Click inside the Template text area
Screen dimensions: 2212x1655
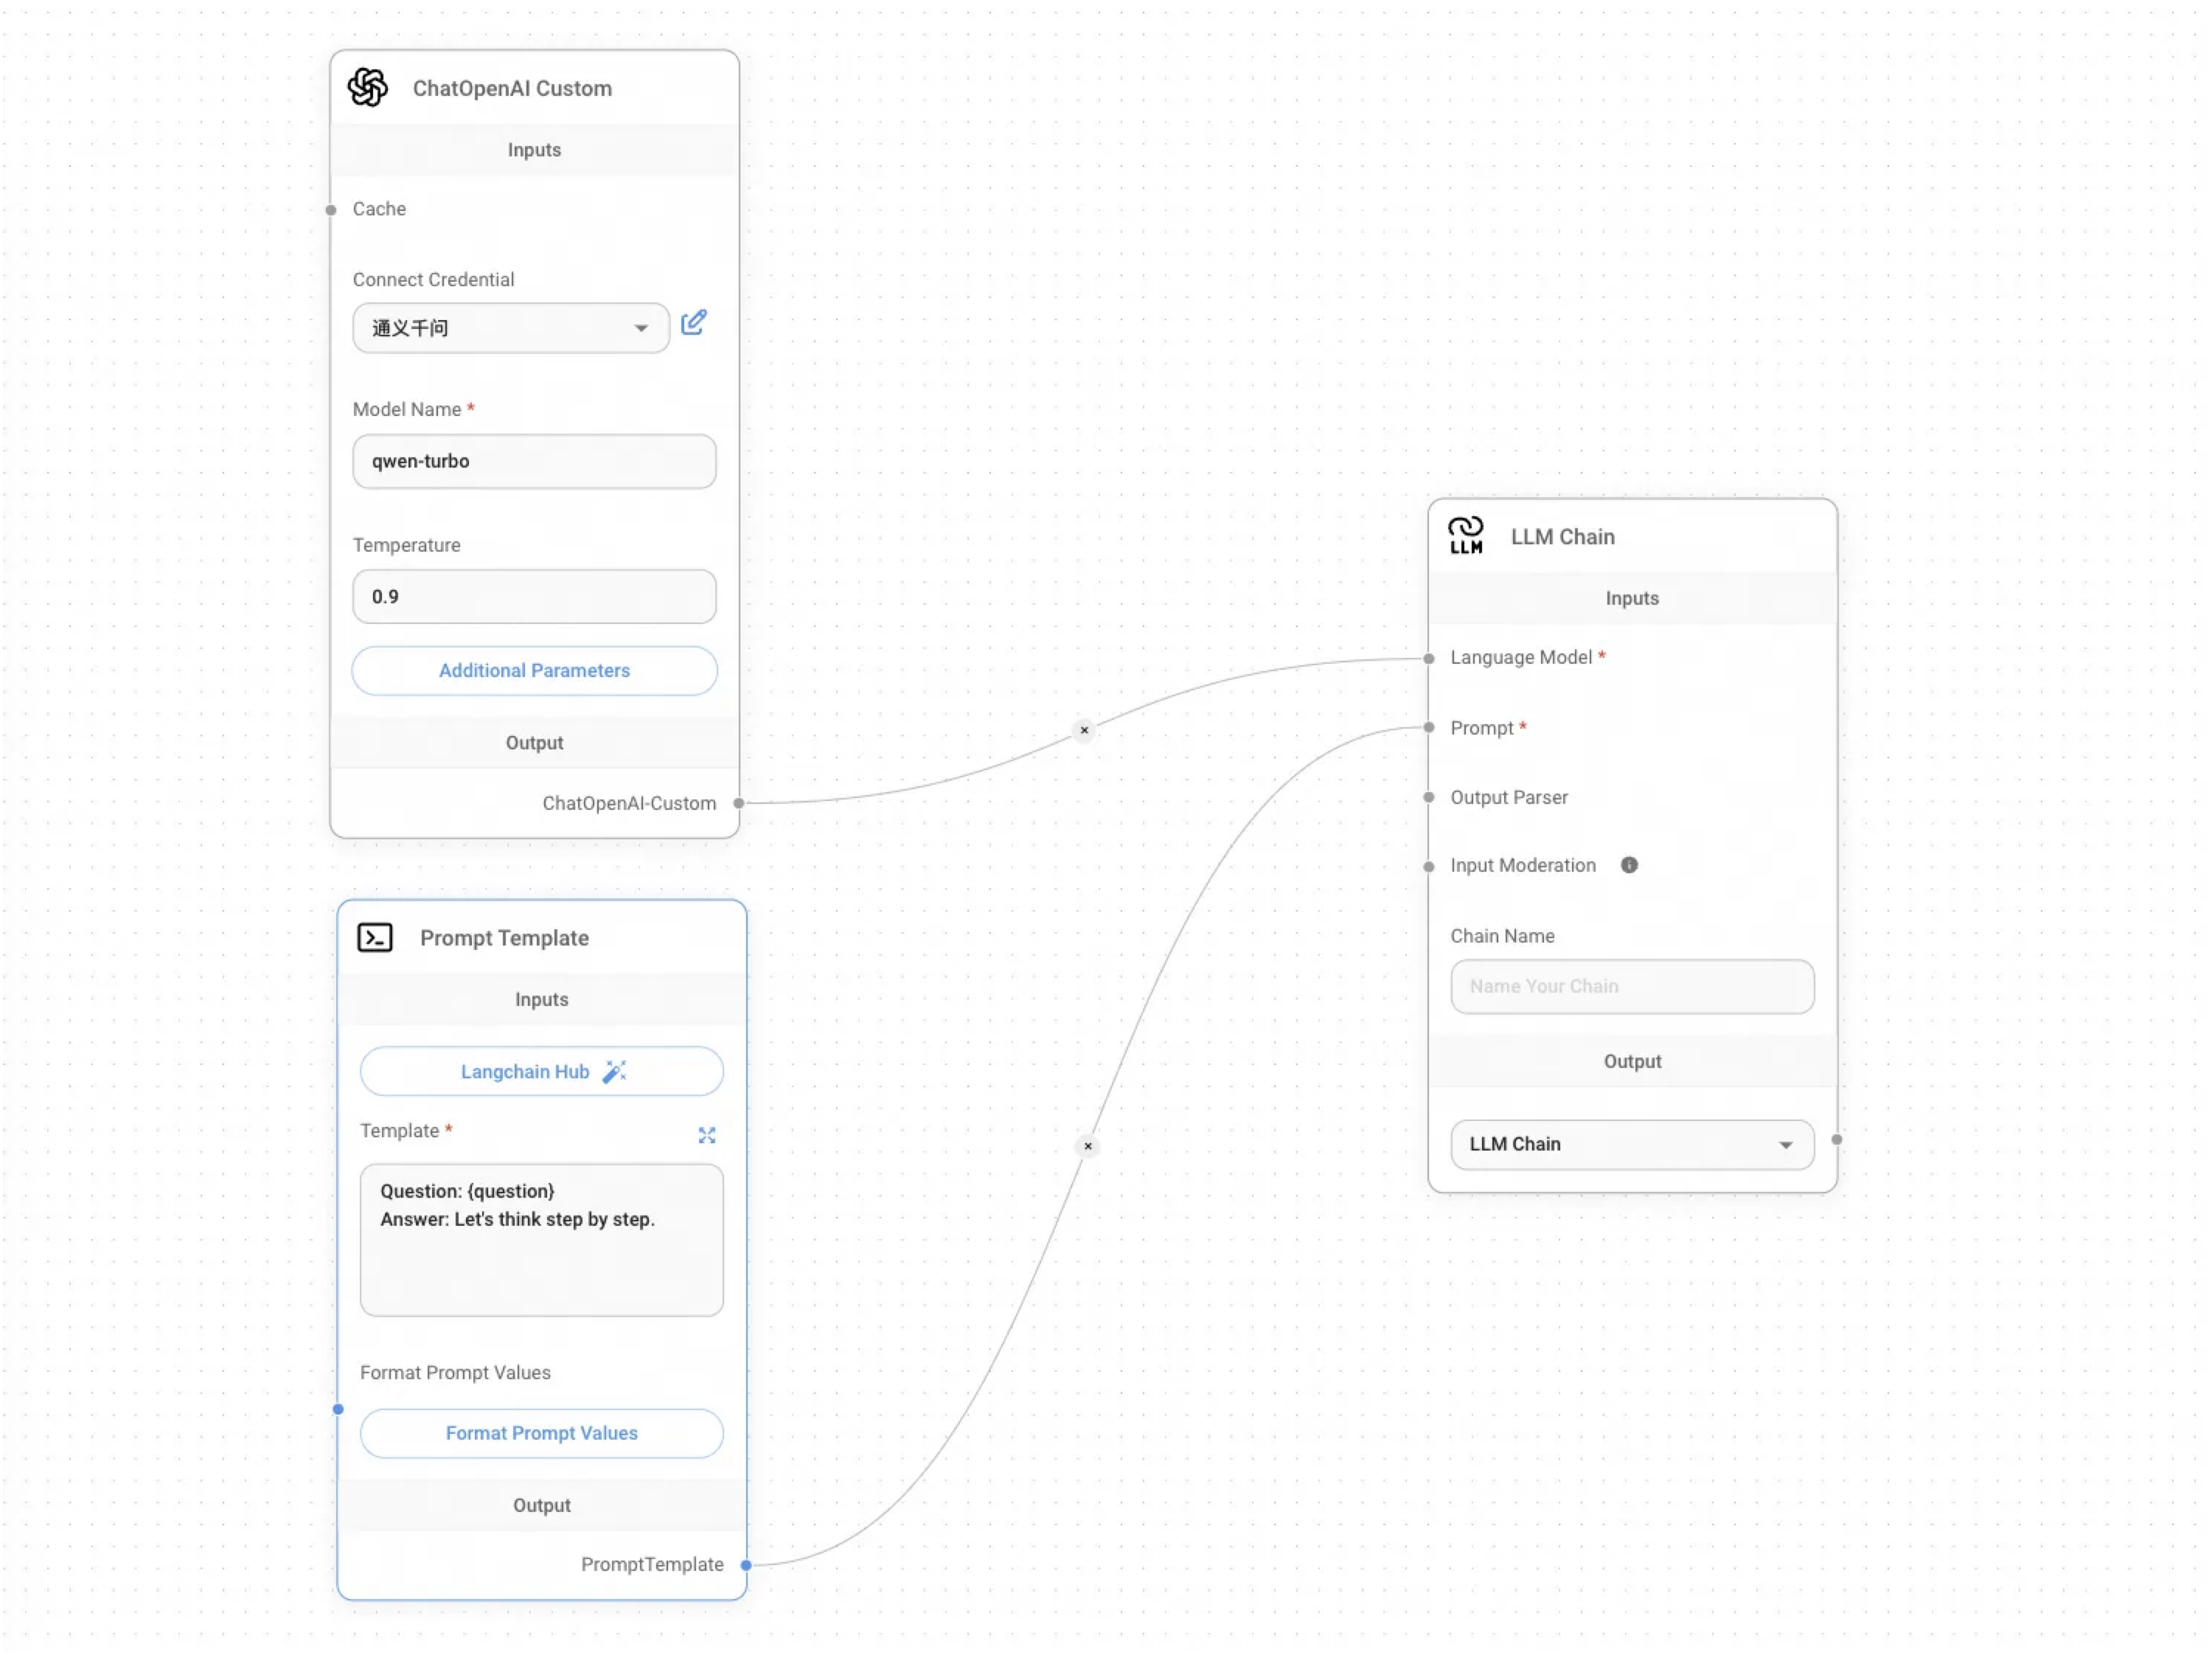pos(541,1240)
